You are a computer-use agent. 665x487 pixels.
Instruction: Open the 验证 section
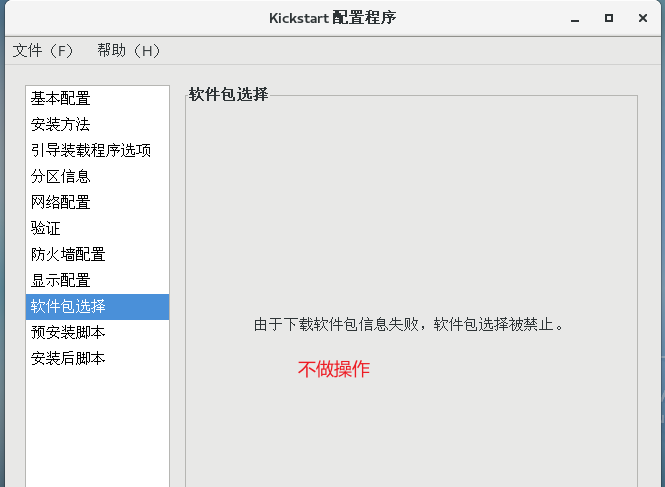(x=98, y=228)
